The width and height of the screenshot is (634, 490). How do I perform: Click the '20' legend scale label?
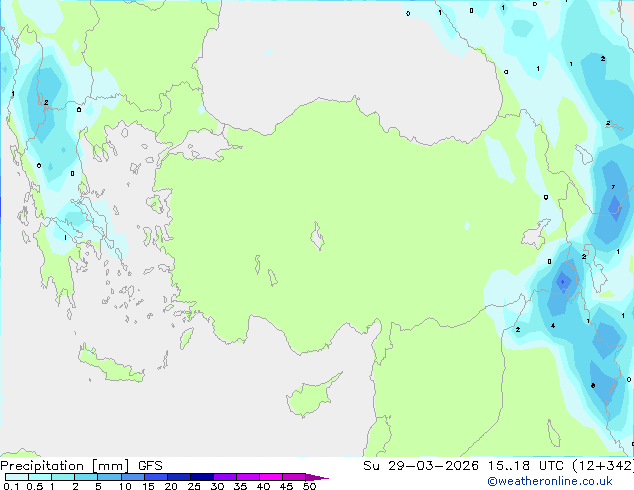(x=171, y=486)
